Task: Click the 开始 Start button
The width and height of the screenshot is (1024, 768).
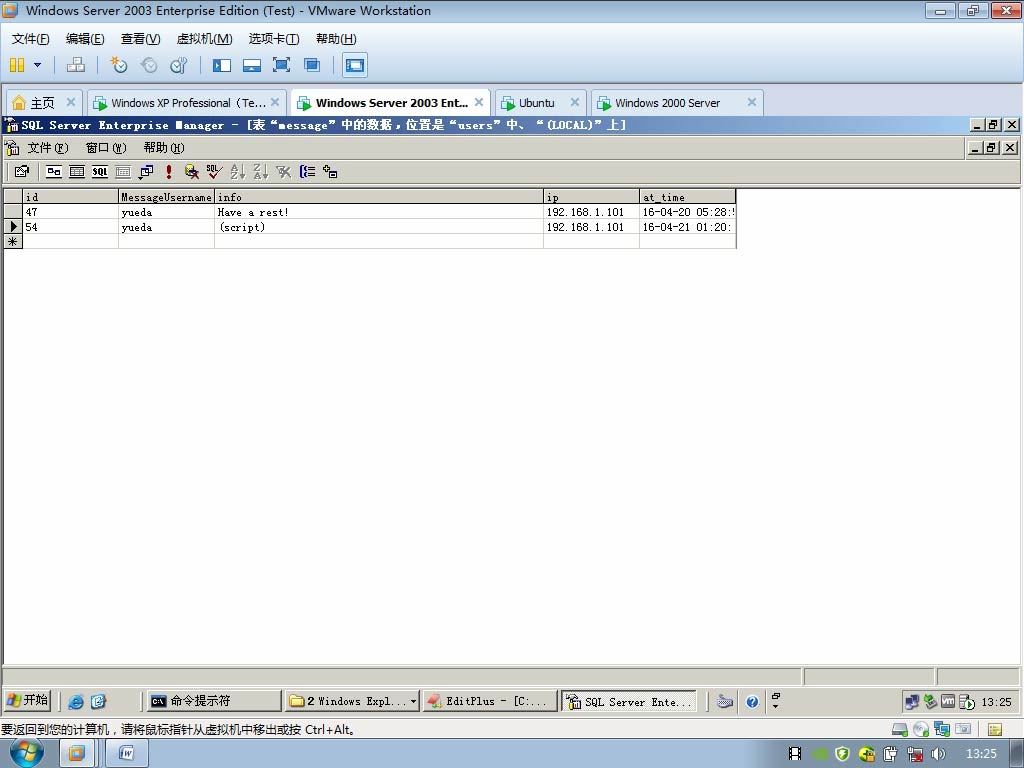Action: 27,700
